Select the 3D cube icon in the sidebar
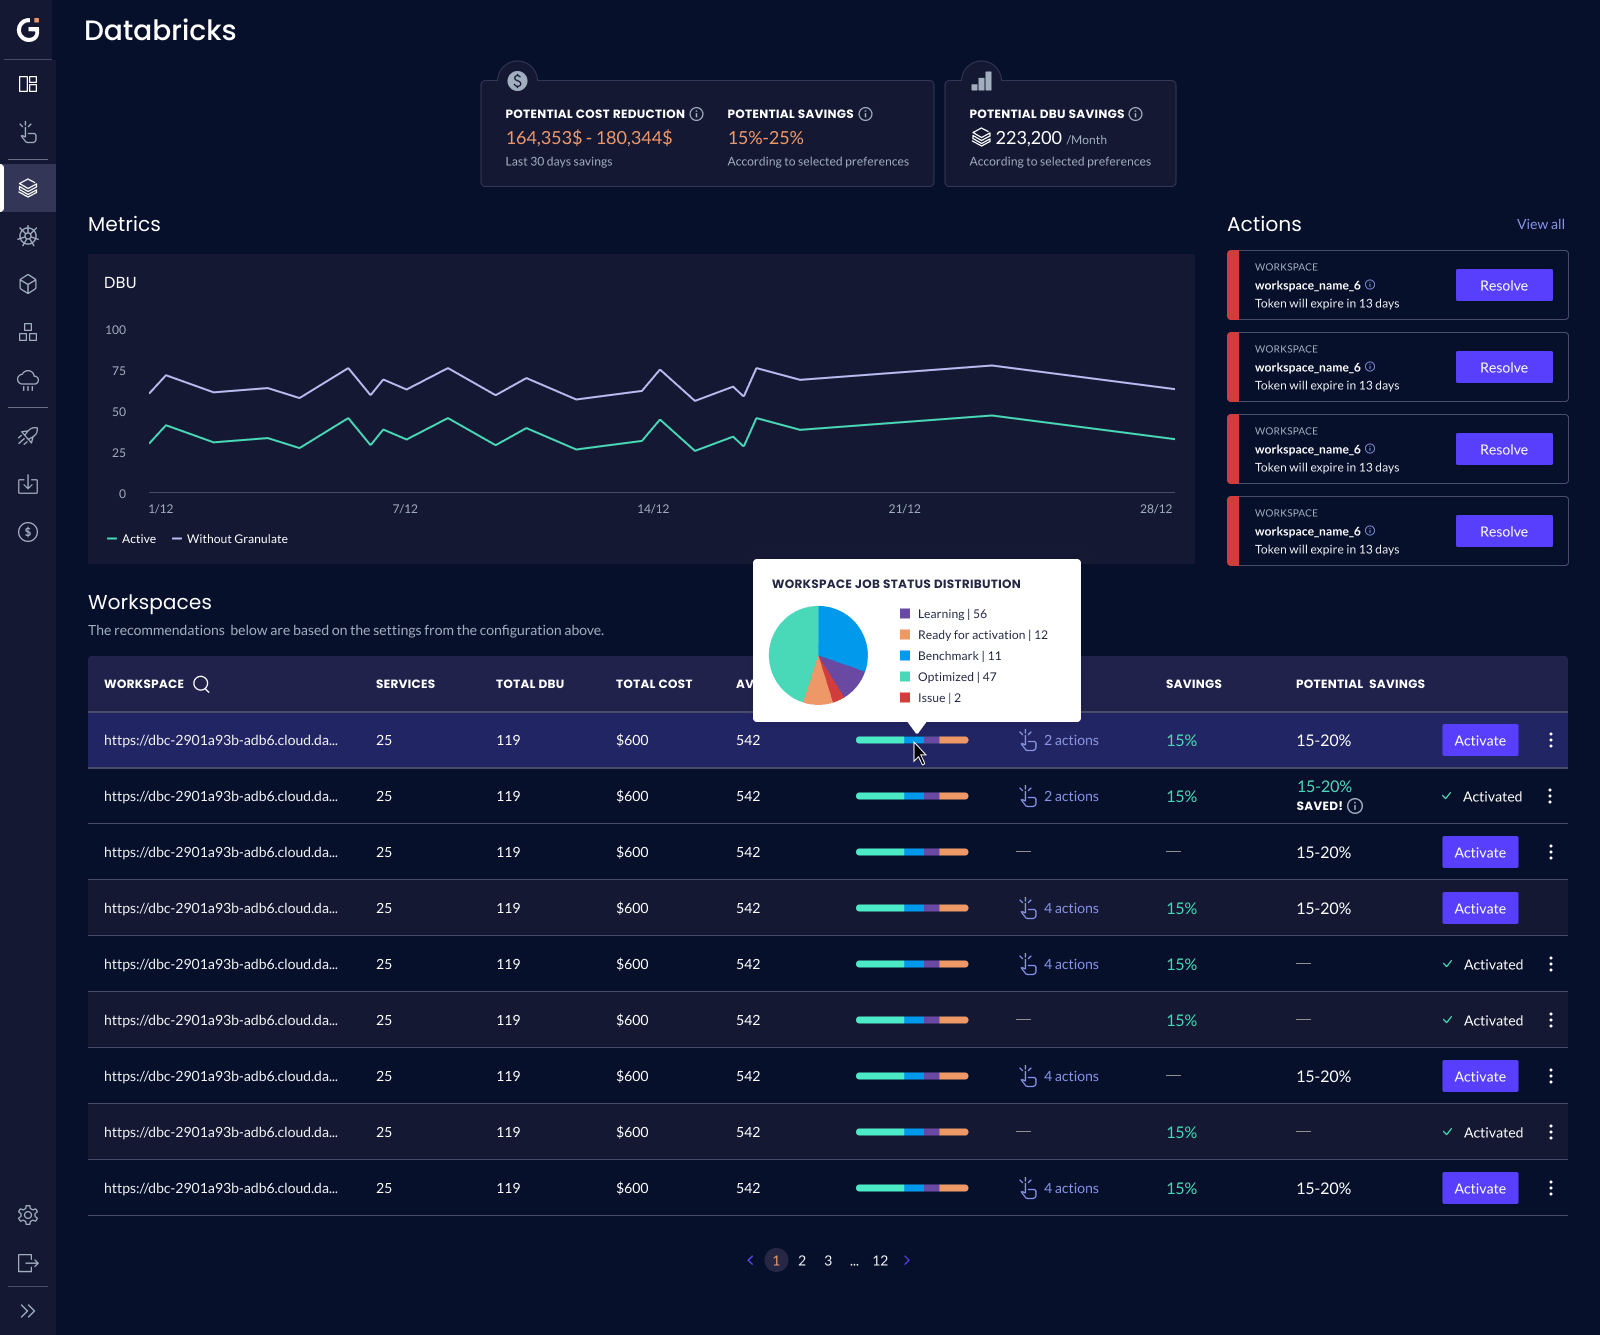Screen dimensions: 1600x1335 (28, 284)
